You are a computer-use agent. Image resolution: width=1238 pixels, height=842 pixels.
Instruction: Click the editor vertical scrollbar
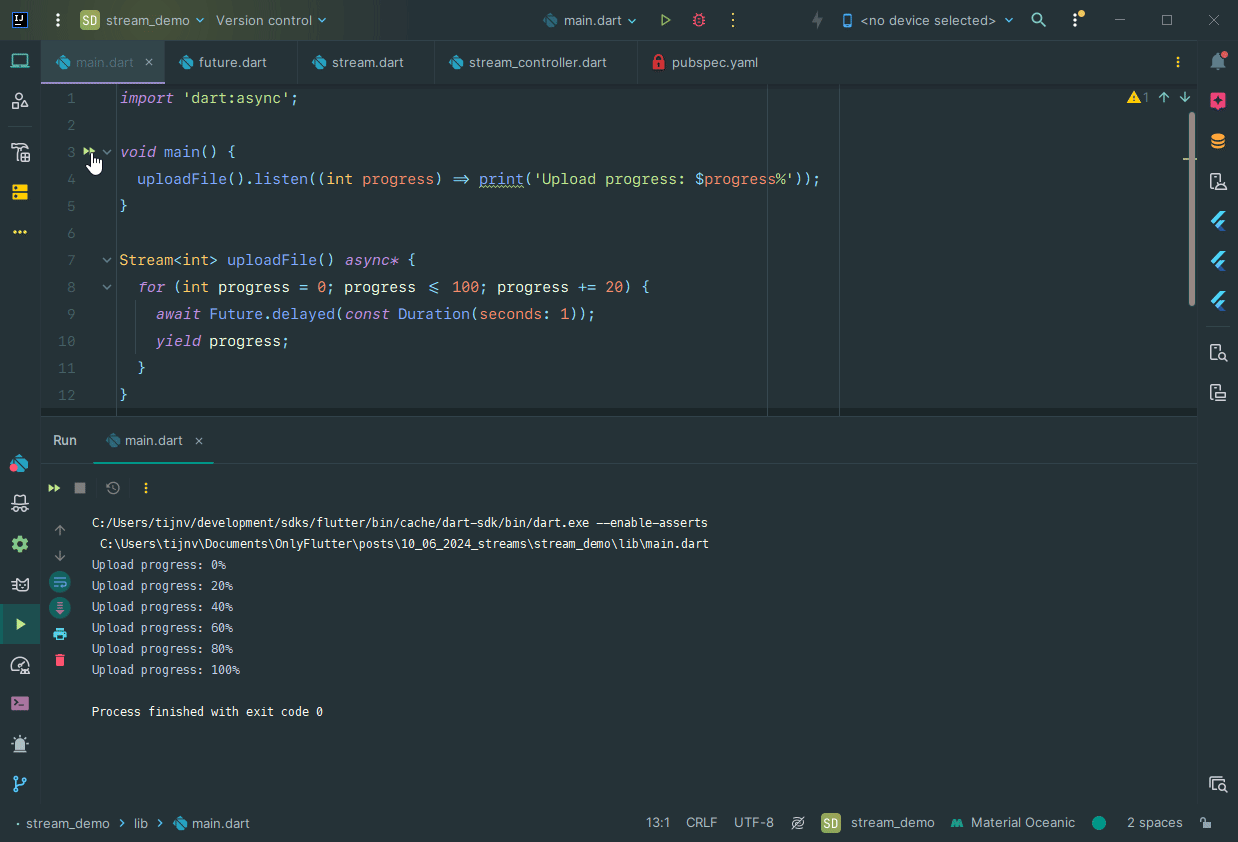pos(1191,210)
